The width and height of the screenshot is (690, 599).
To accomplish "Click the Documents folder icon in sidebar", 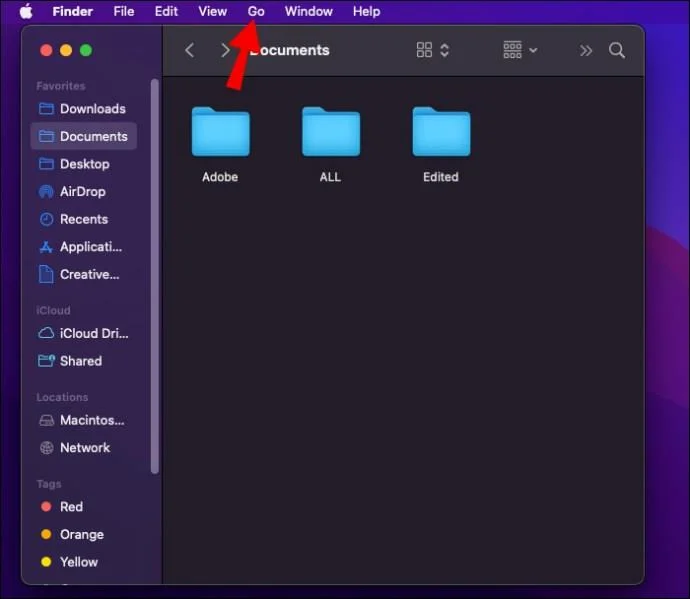I will tap(46, 136).
